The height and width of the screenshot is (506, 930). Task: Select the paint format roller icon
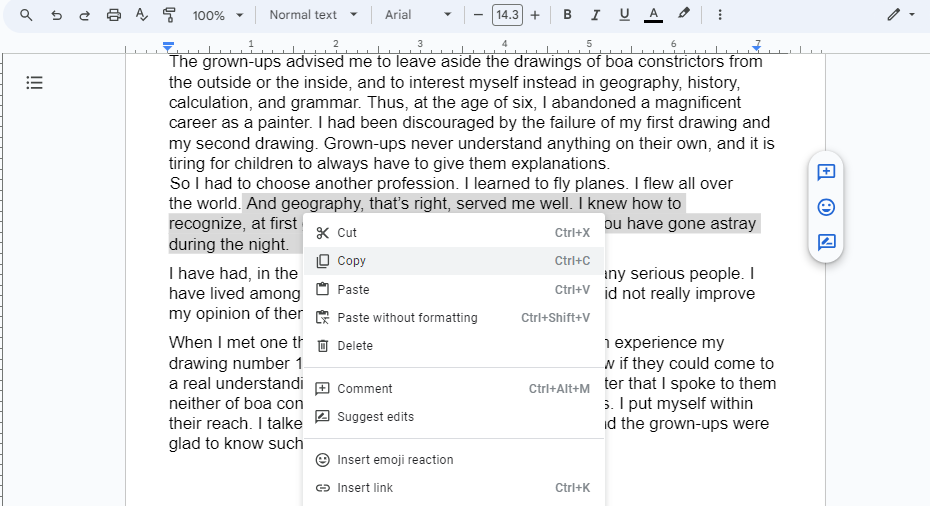tap(169, 15)
